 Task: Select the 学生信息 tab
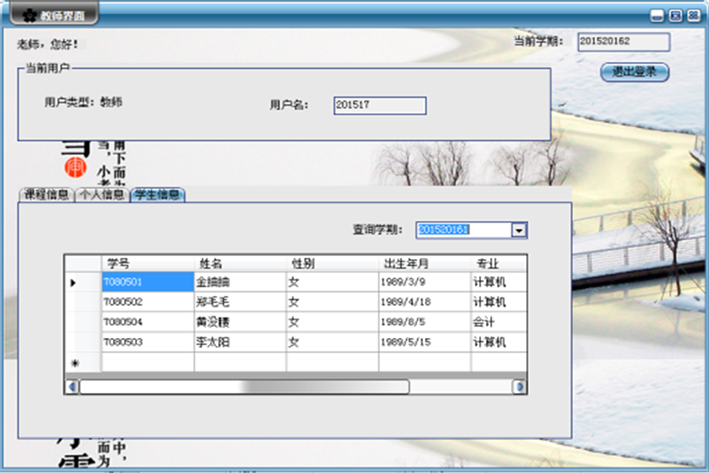157,194
